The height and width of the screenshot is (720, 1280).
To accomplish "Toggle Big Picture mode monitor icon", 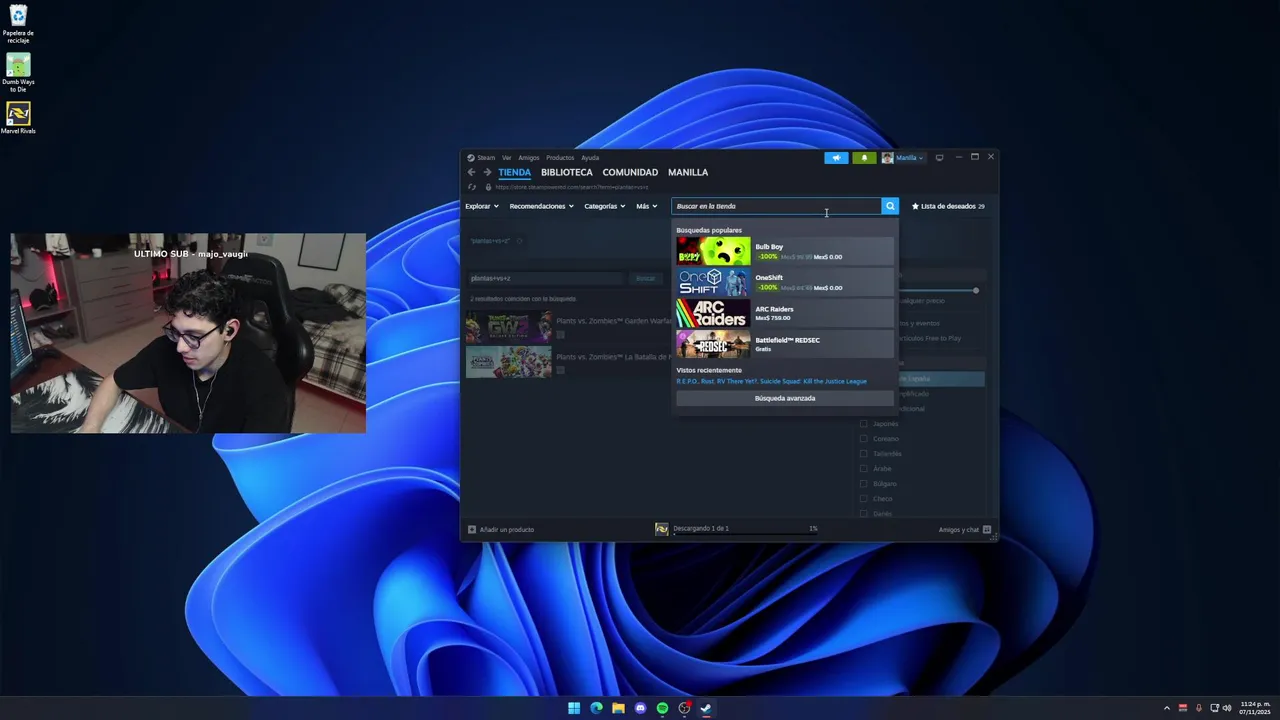I will pyautogui.click(x=939, y=157).
